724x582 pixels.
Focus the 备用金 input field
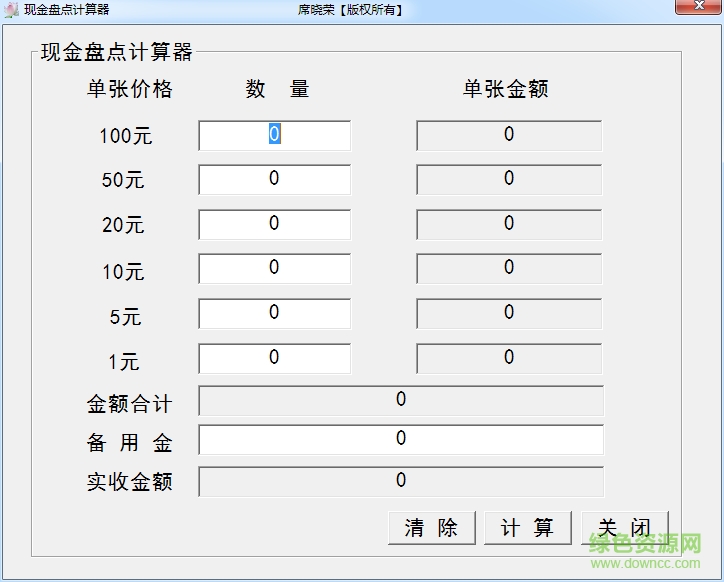point(401,440)
